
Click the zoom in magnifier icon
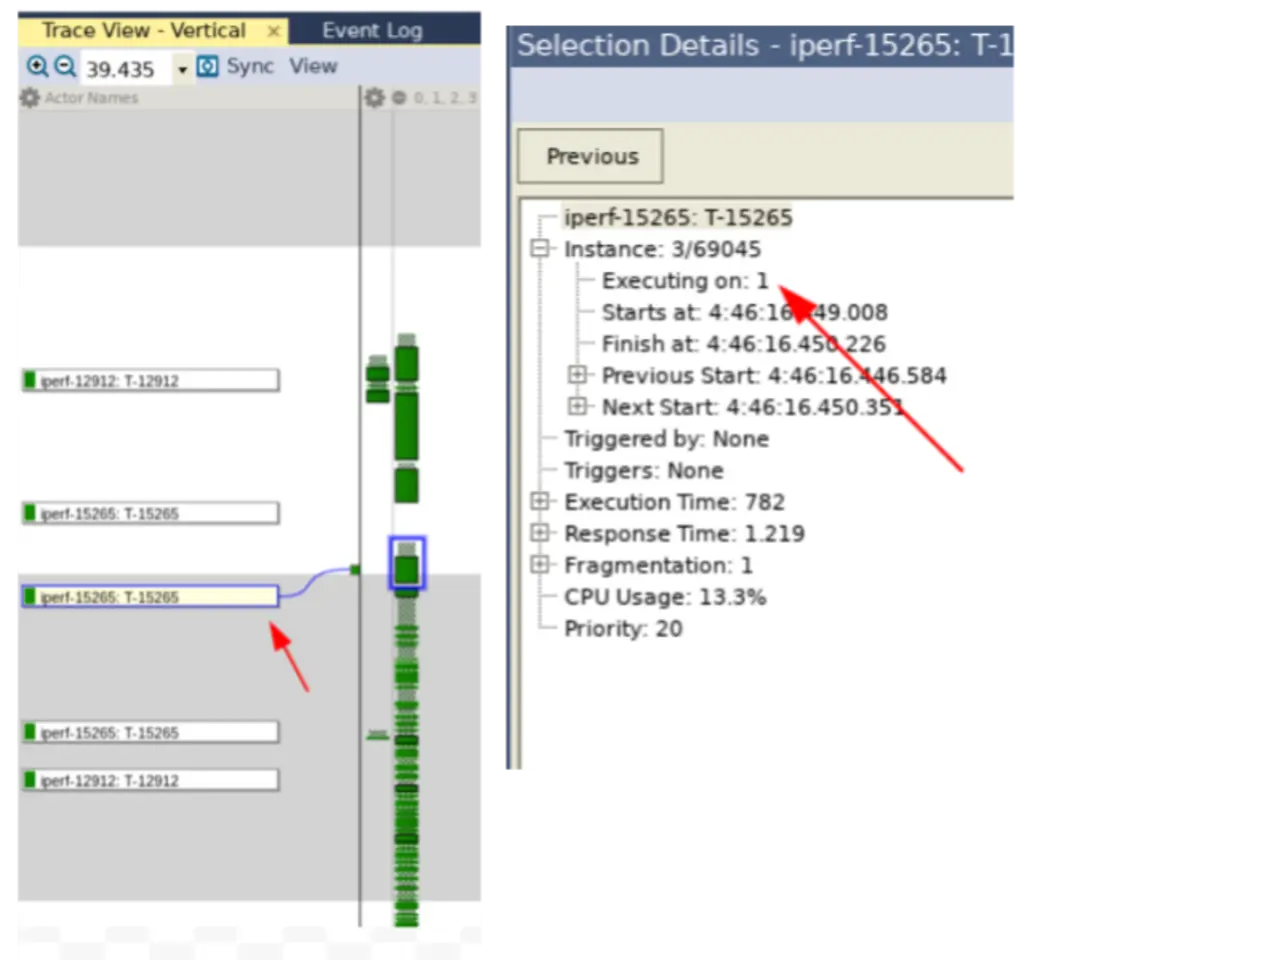click(x=37, y=67)
